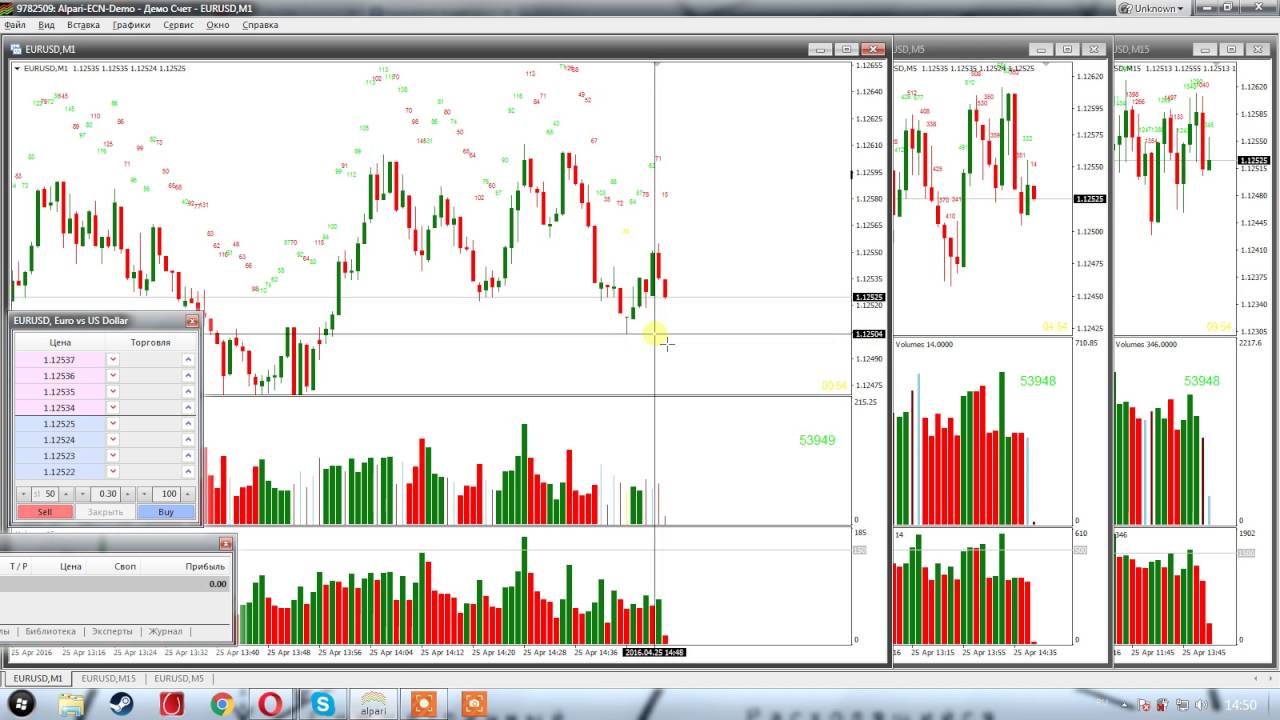Click the red down chevron beside 1.12535

[x=113, y=391]
